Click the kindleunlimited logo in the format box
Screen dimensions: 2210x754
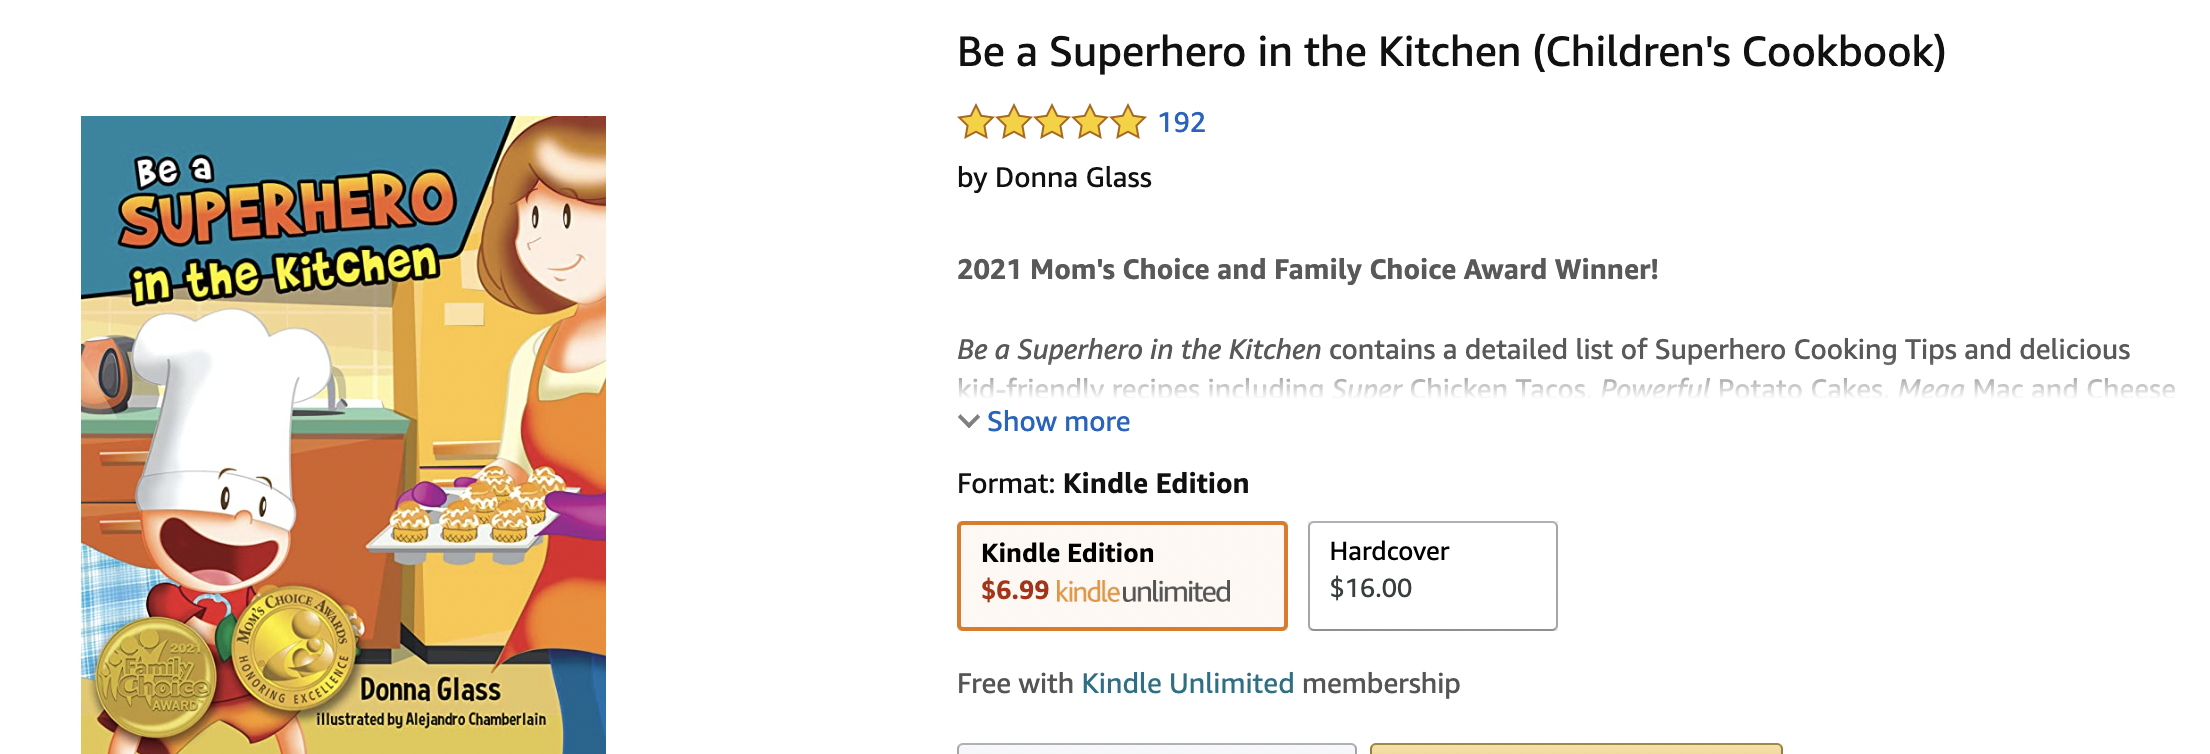[1142, 591]
